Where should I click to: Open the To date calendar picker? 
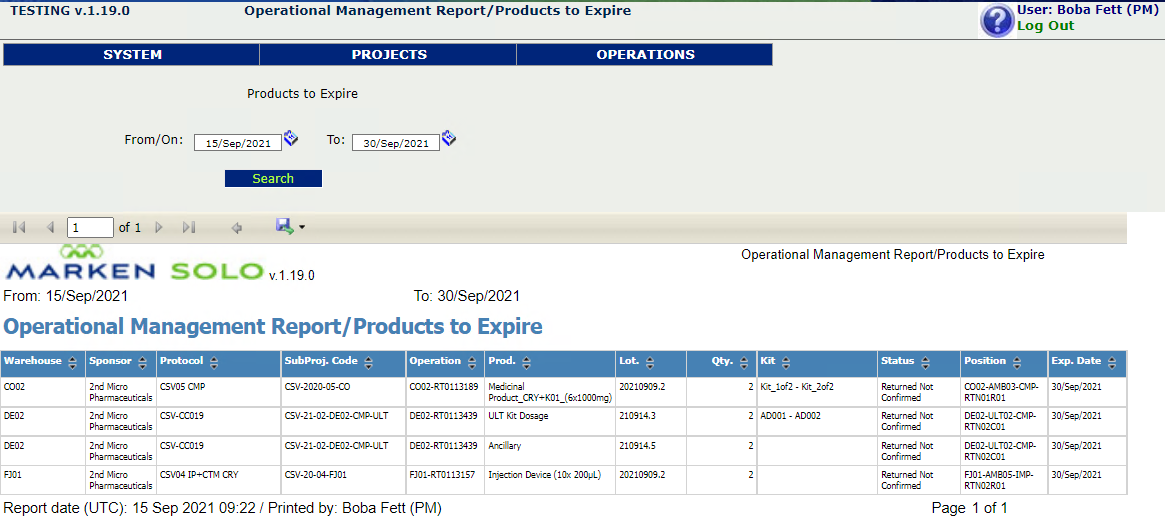pyautogui.click(x=449, y=138)
